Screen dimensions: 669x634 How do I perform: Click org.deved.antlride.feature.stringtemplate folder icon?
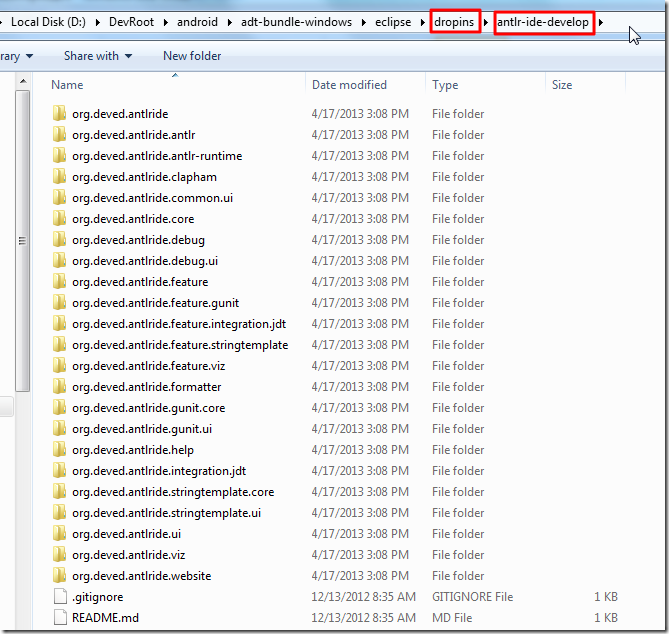pos(59,344)
